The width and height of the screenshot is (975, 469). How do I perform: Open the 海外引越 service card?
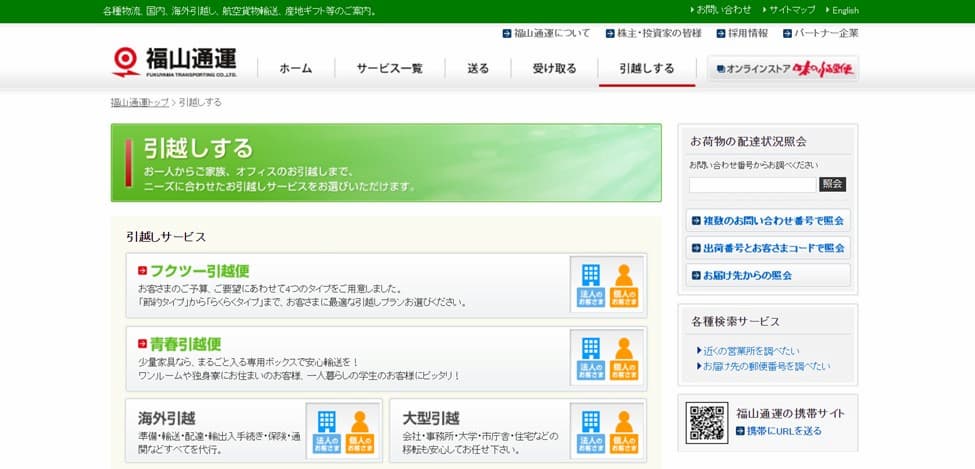tap(254, 431)
